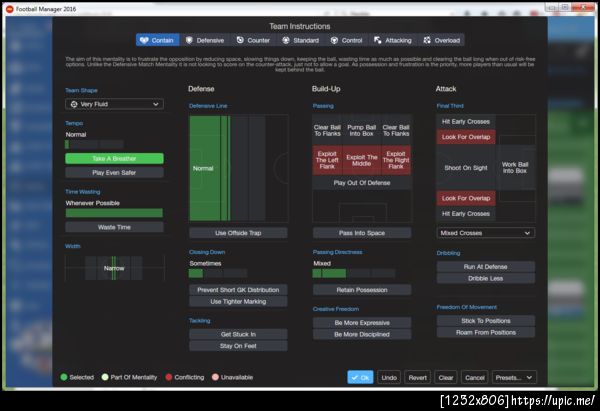The width and height of the screenshot is (600, 411).
Task: Select Play Out Of Defense
Action: [362, 183]
